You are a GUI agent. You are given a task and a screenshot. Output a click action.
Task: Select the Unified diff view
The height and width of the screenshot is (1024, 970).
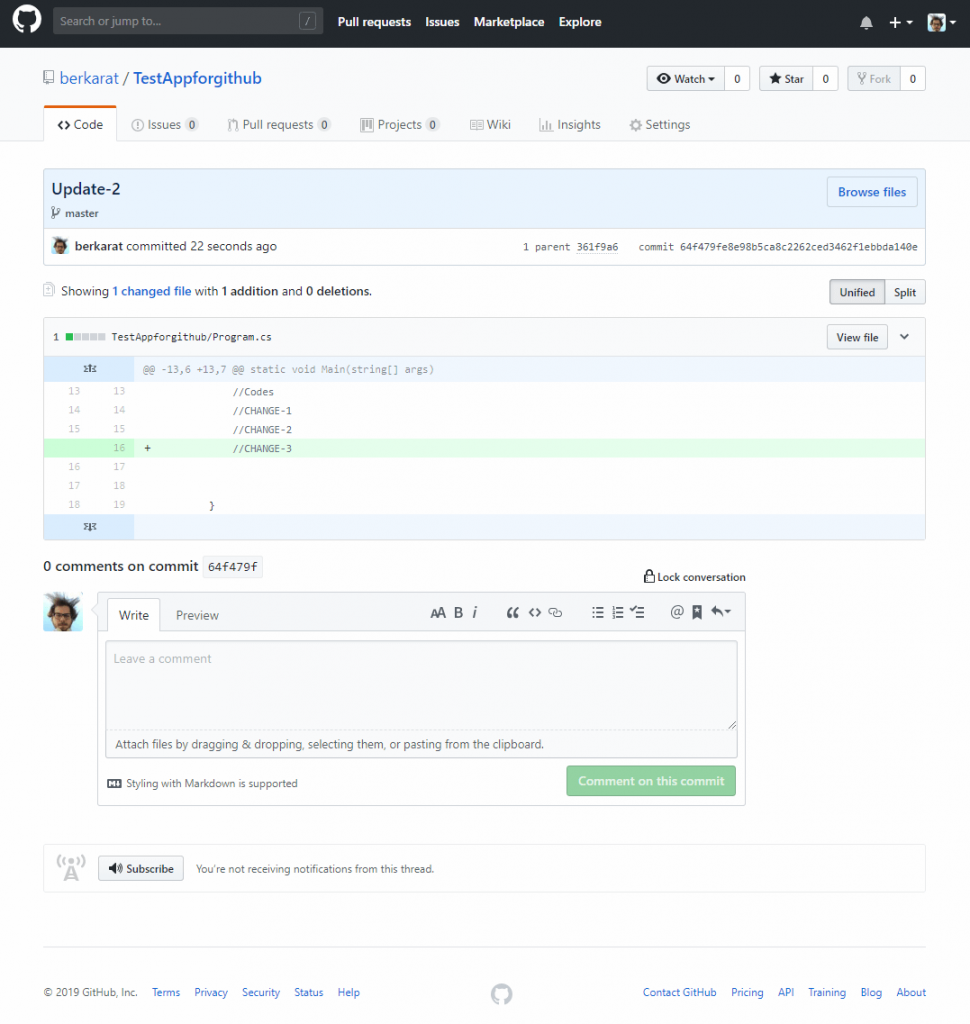click(857, 293)
